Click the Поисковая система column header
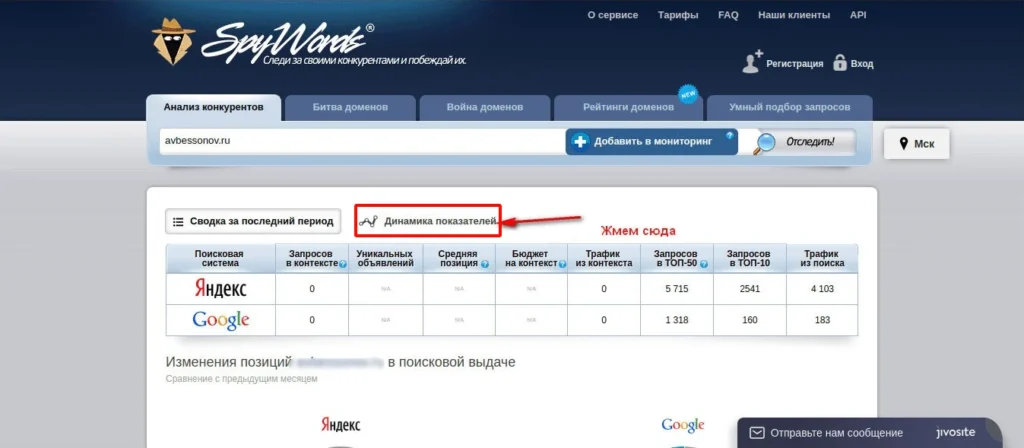Screen dimensions: 1024x448 coord(221,259)
